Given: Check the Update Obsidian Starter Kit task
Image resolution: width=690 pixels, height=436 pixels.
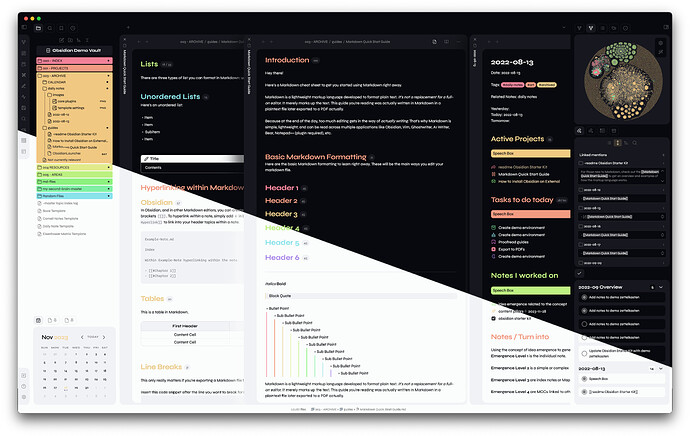Looking at the screenshot, I should [x=584, y=353].
